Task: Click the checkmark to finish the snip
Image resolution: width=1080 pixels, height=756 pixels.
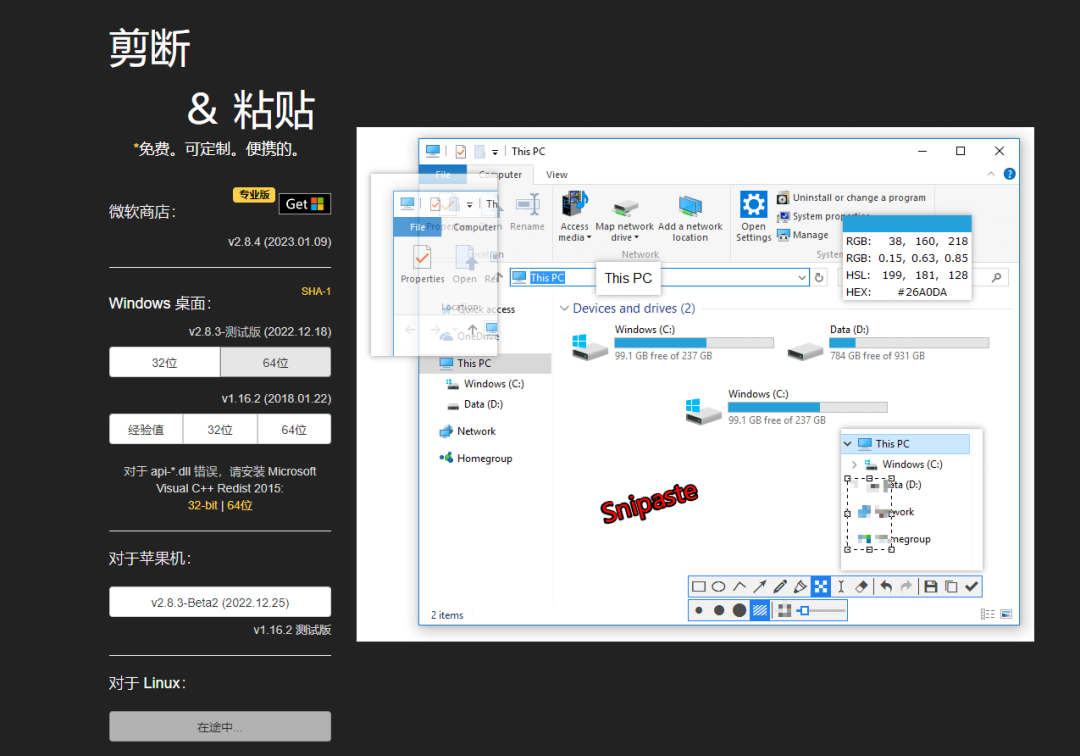Action: pos(971,587)
